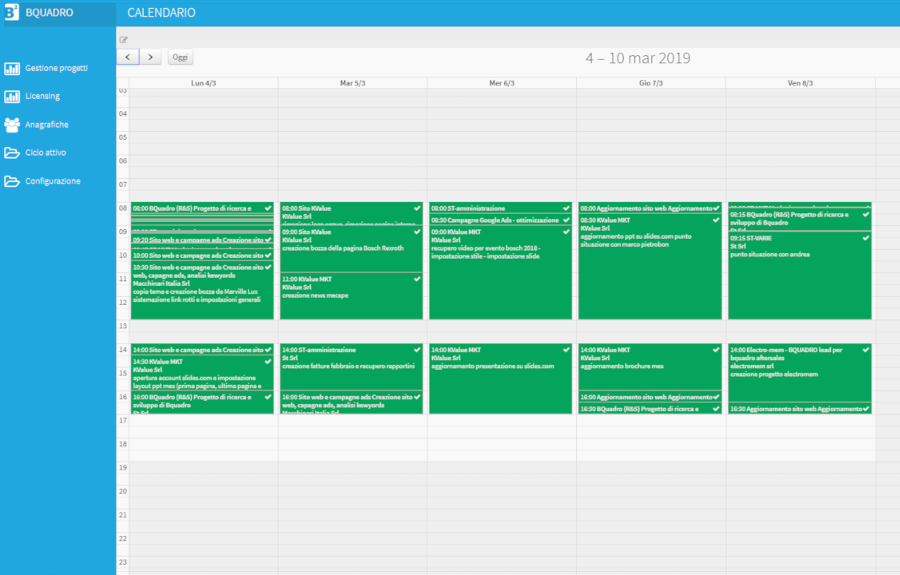Viewport: 900px width, 575px height.
Task: Open Friday 14:00 Electro-mem BQUADRO lead event
Action: (x=800, y=373)
